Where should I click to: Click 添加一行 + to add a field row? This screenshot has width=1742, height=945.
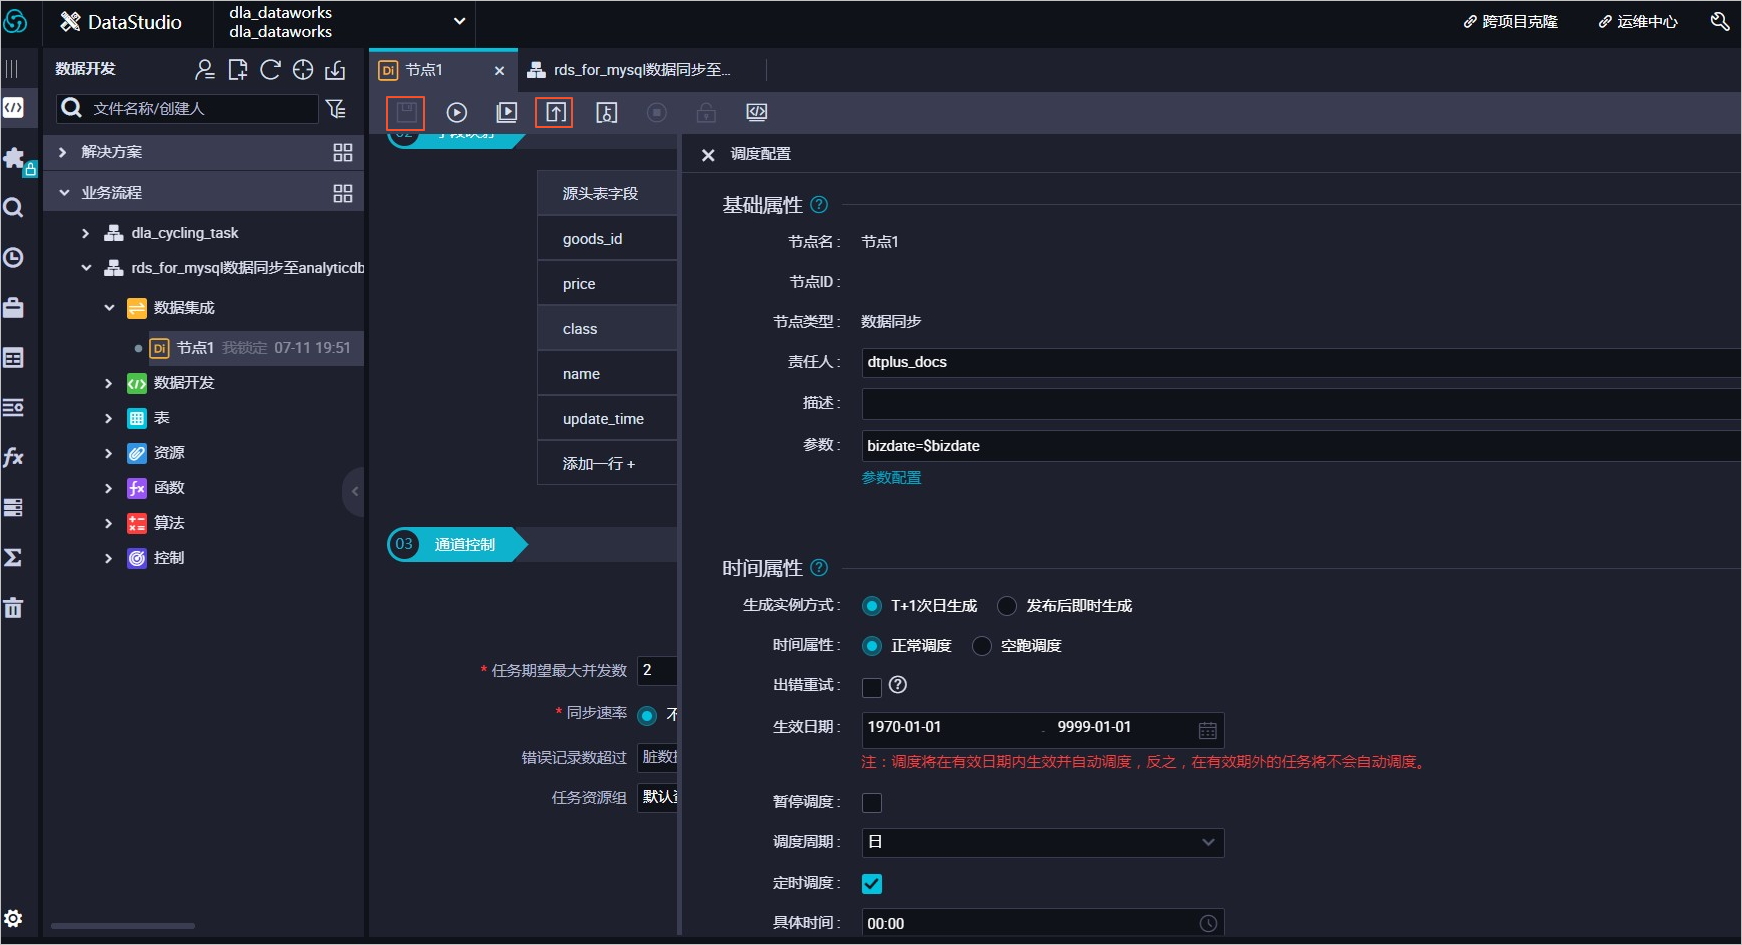[x=598, y=464]
